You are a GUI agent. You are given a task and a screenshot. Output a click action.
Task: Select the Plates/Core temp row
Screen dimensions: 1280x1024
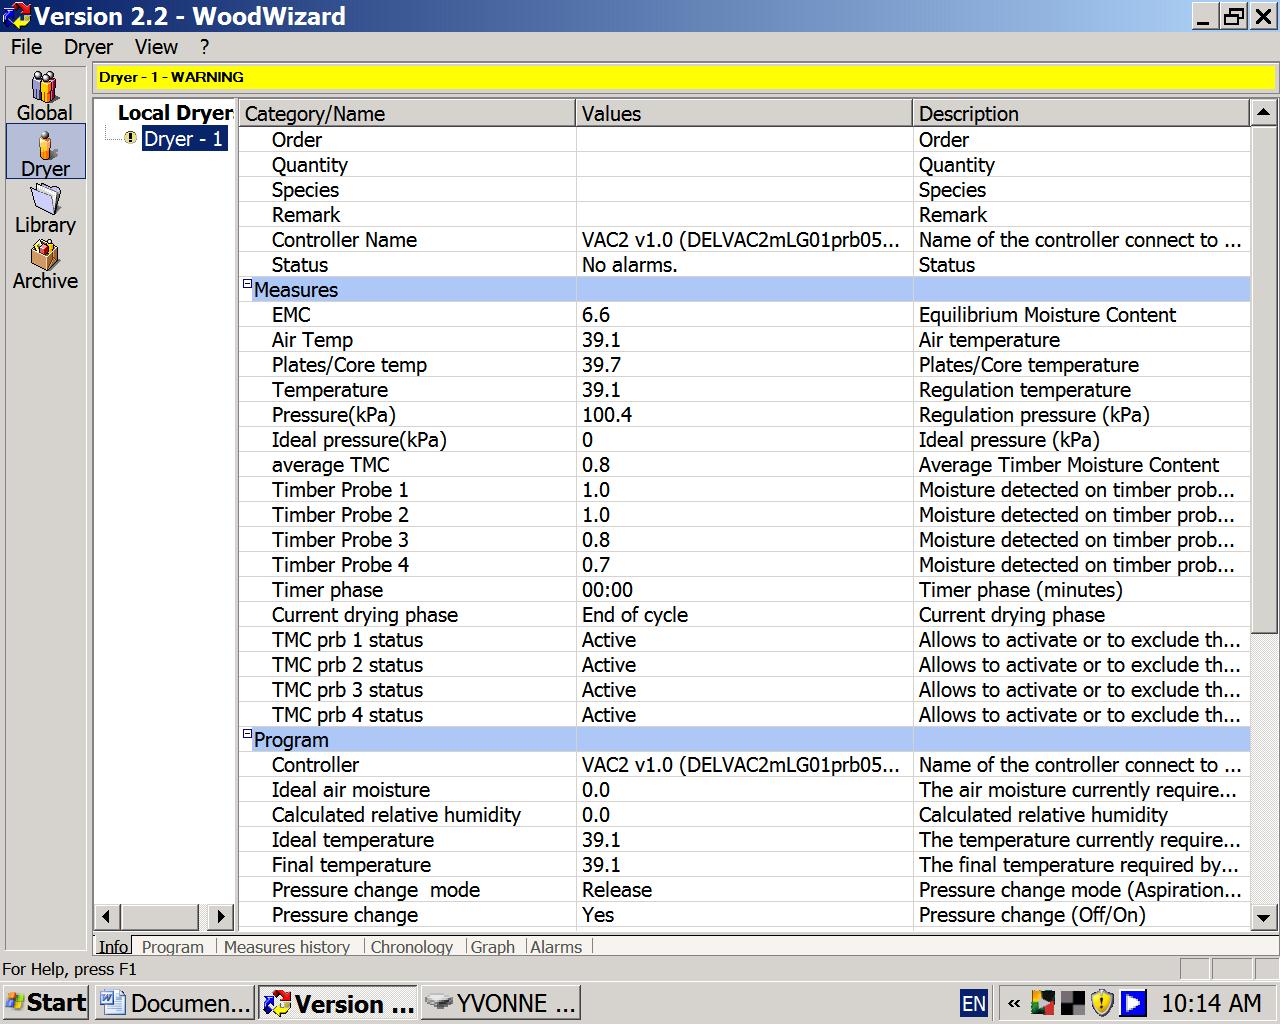tap(744, 365)
